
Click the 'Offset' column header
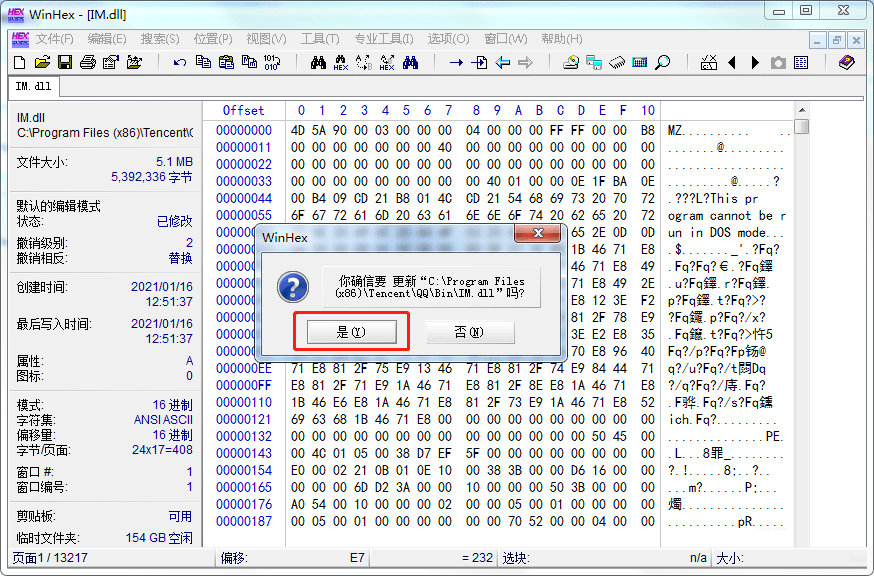[244, 110]
